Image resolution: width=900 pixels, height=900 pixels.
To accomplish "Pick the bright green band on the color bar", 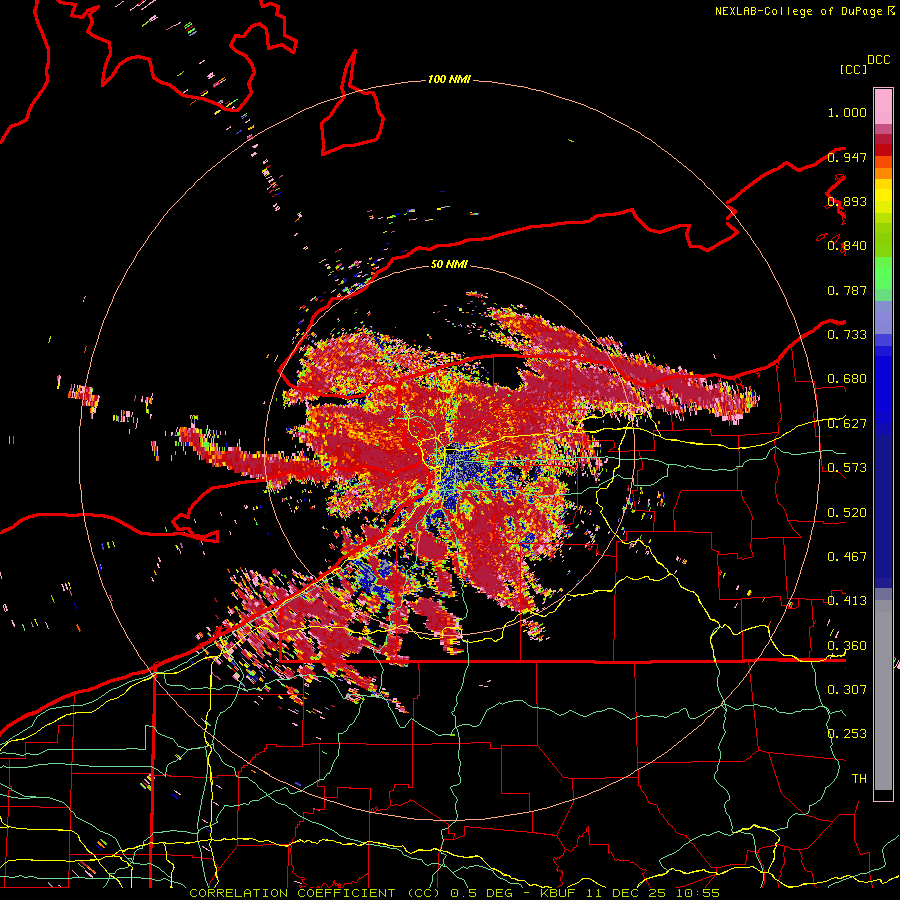I will [x=883, y=273].
